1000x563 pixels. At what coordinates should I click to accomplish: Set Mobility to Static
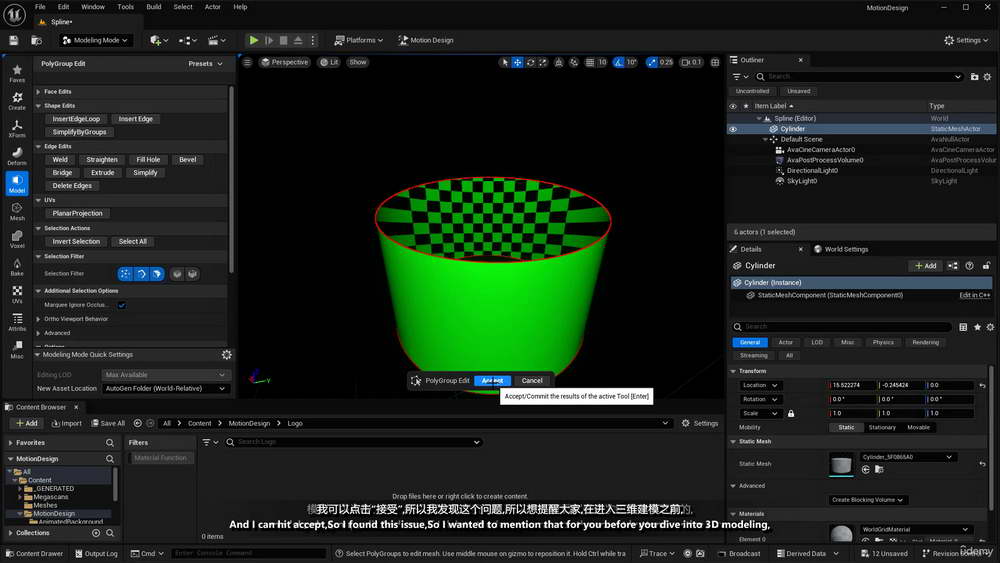tap(846, 427)
